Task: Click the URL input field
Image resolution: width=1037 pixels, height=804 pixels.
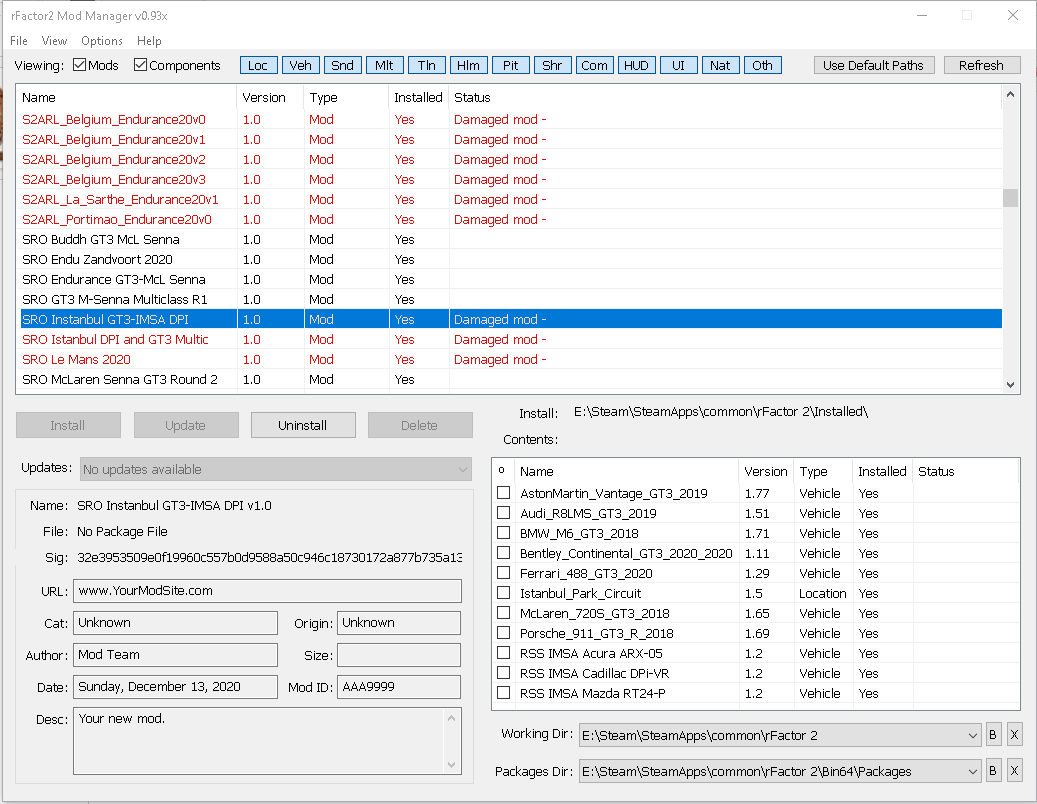Action: 267,590
